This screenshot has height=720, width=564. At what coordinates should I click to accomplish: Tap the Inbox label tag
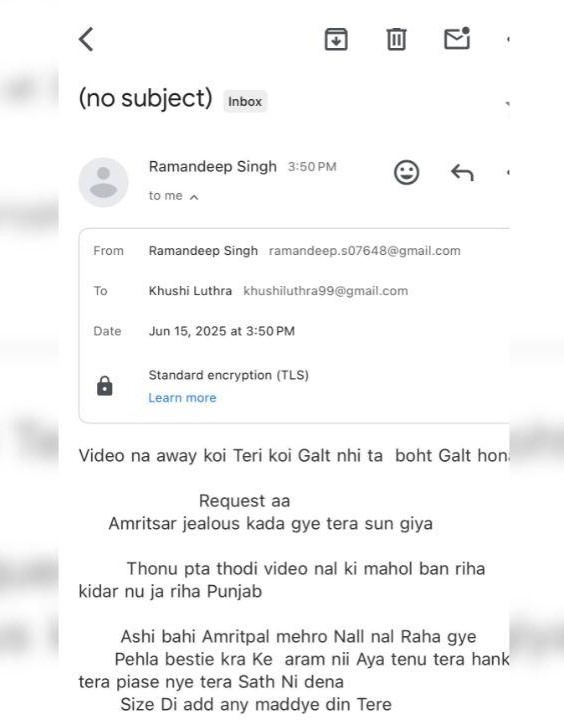[x=245, y=101]
